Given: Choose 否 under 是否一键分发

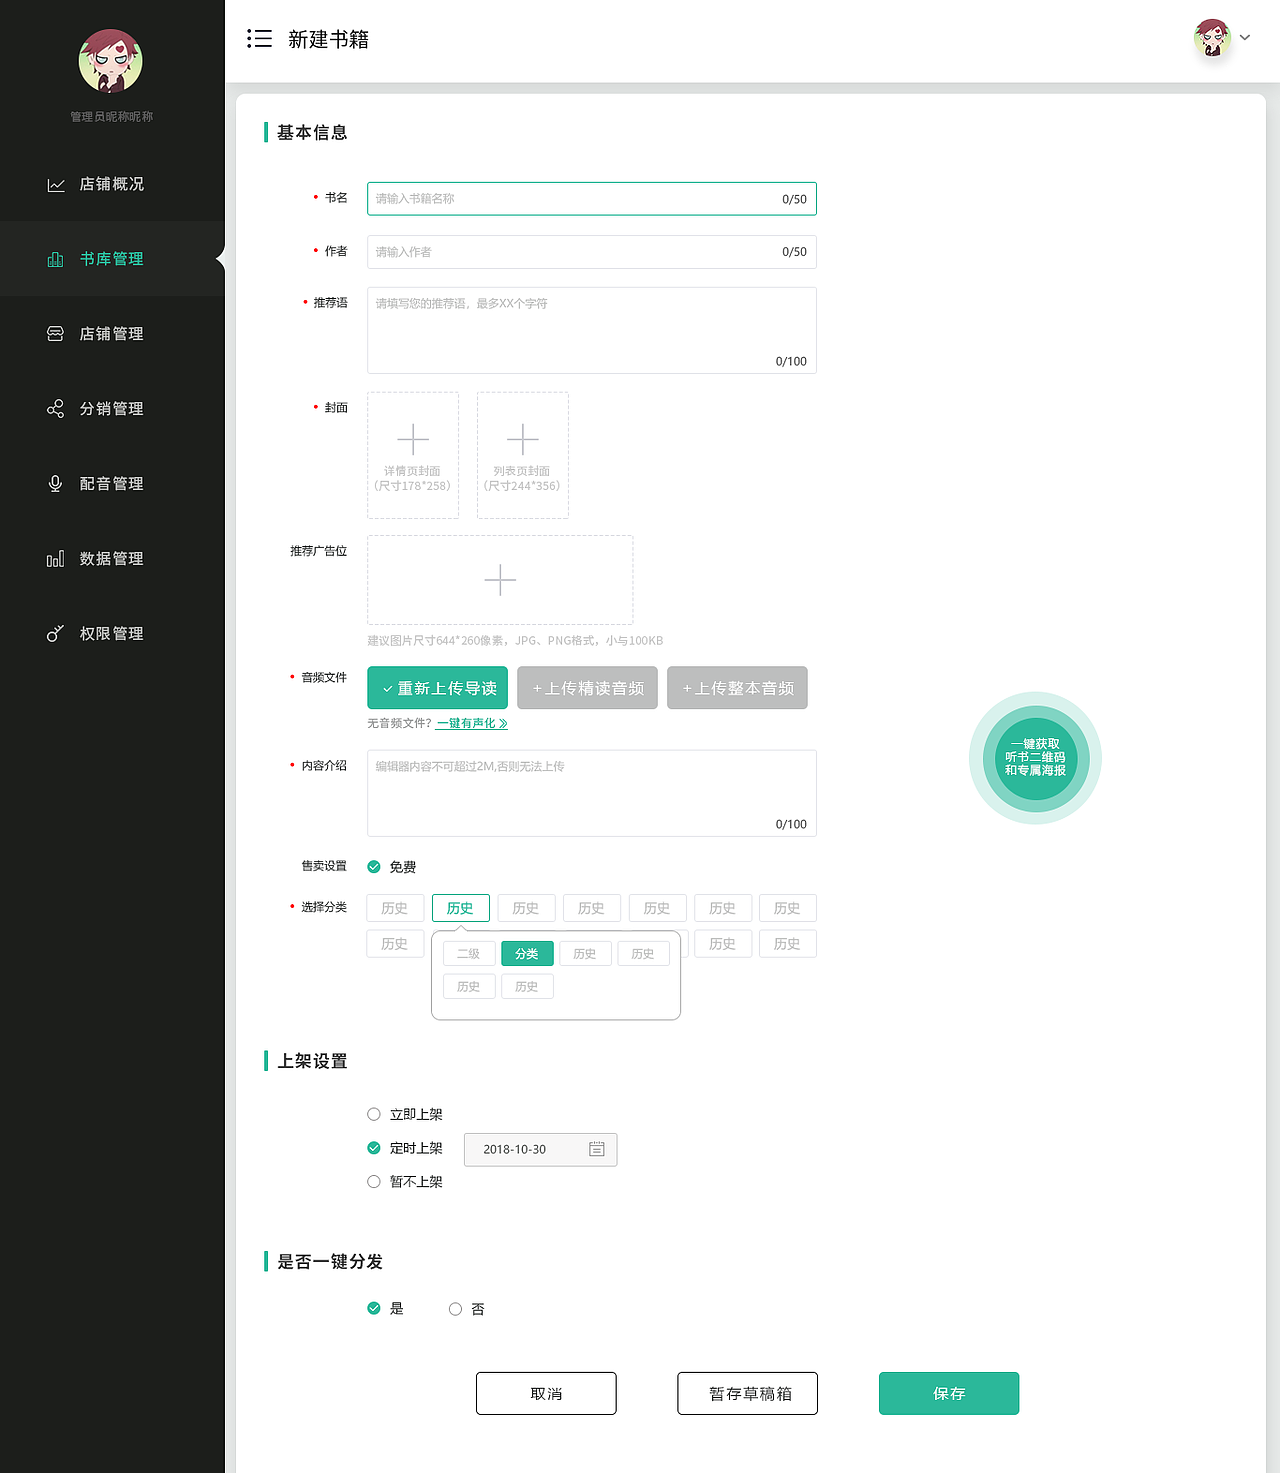Looking at the screenshot, I should click(x=455, y=1308).
